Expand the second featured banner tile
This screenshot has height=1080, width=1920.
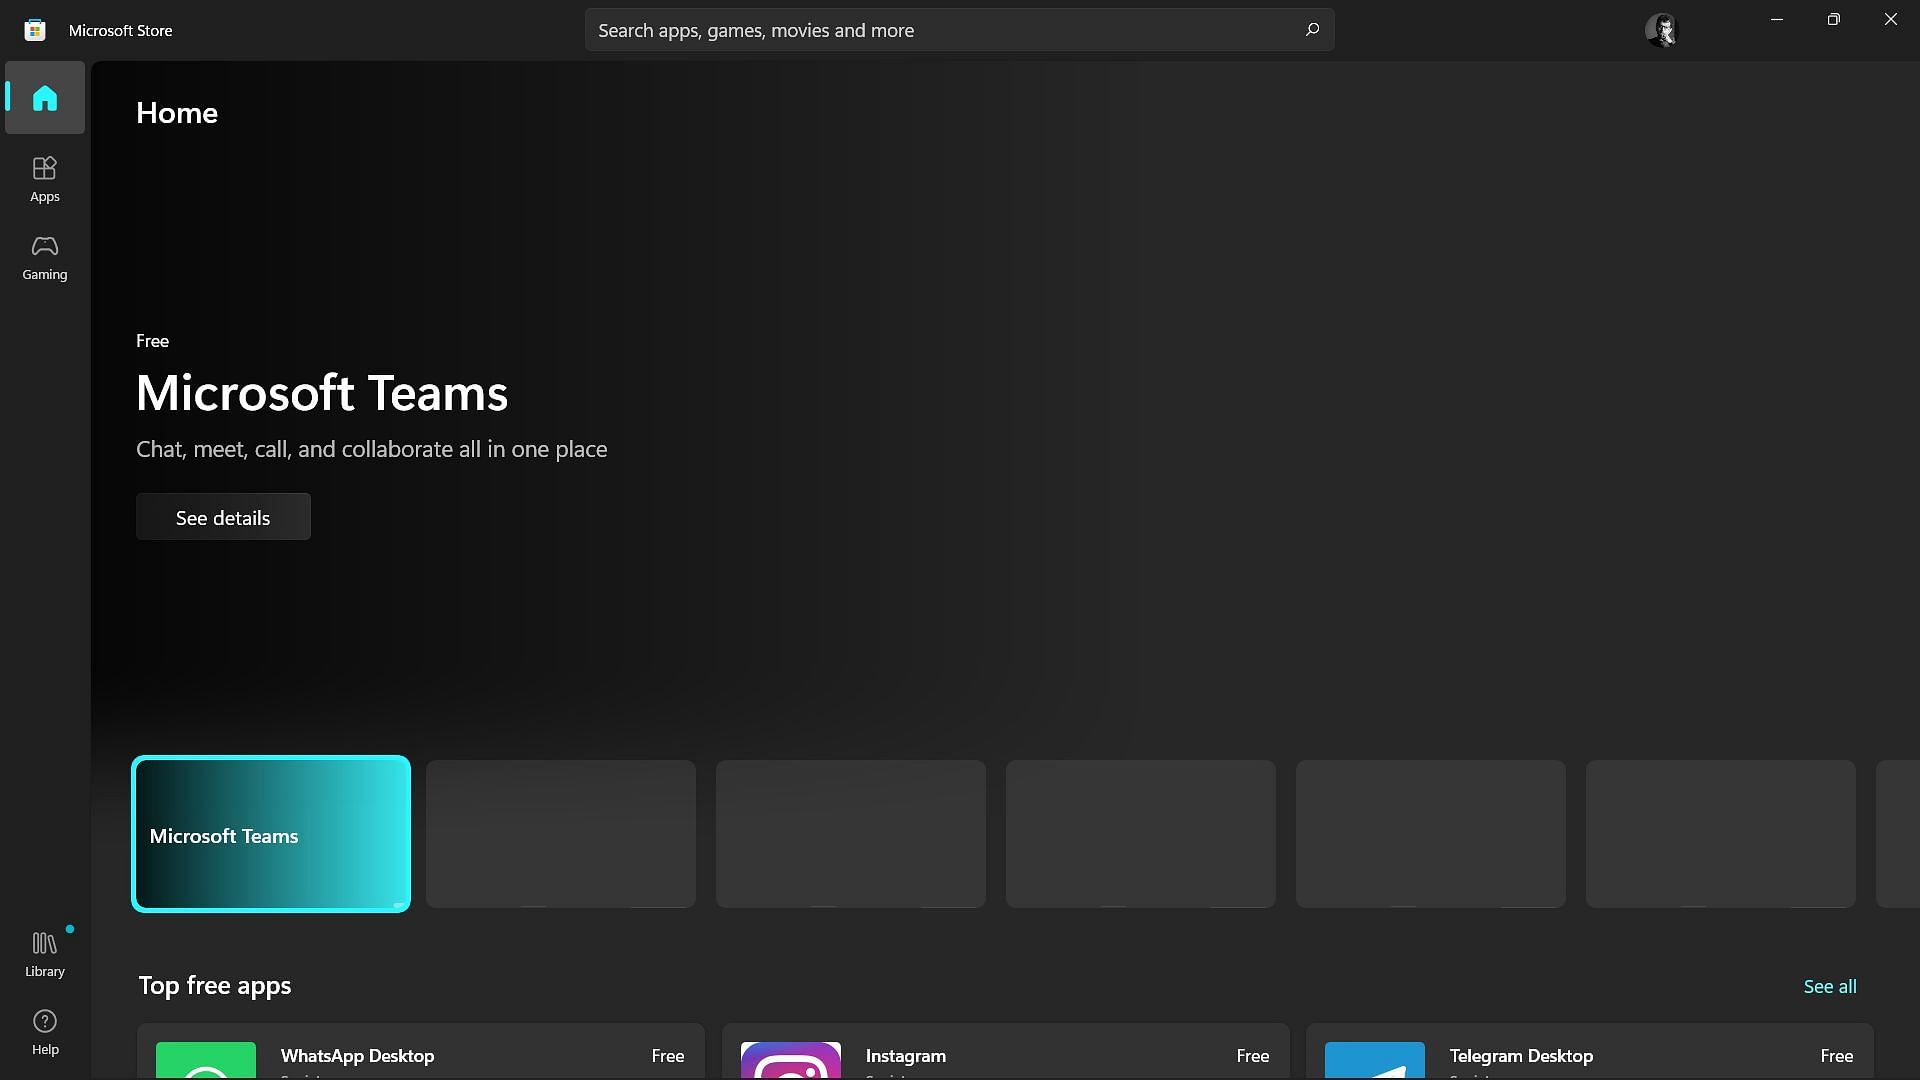pyautogui.click(x=560, y=833)
